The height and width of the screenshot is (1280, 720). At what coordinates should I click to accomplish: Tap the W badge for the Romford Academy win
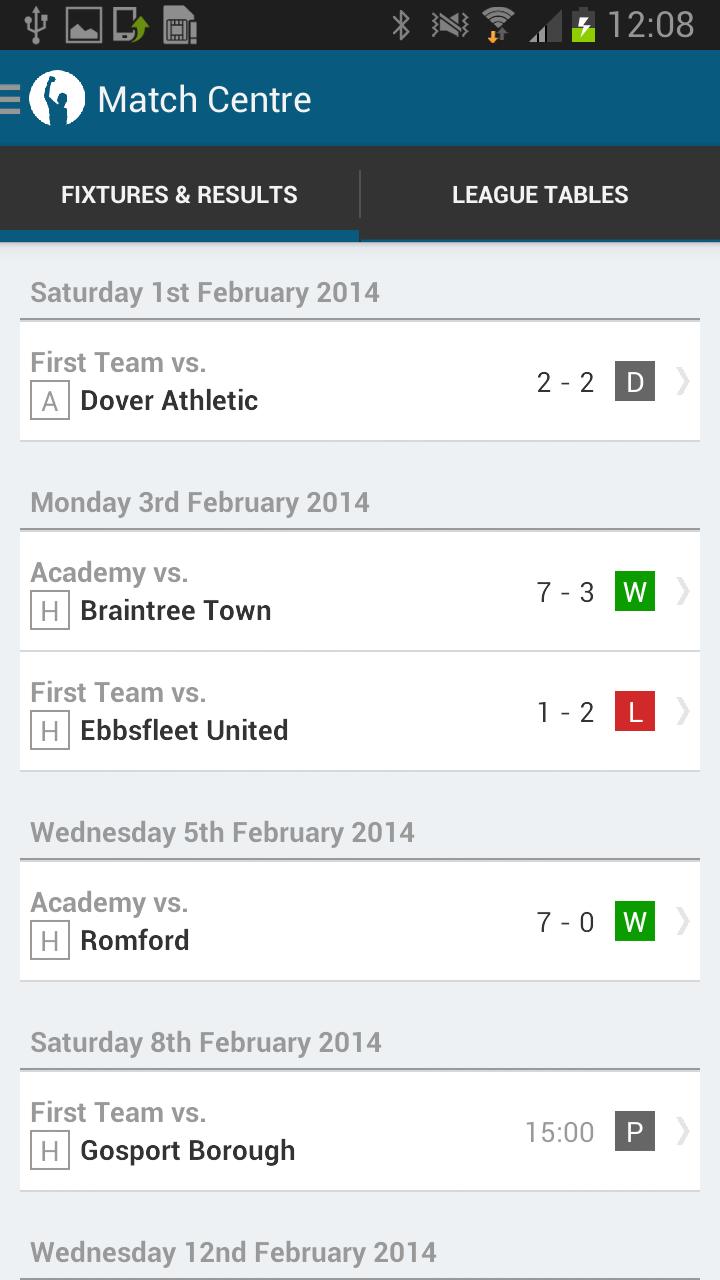pos(633,921)
